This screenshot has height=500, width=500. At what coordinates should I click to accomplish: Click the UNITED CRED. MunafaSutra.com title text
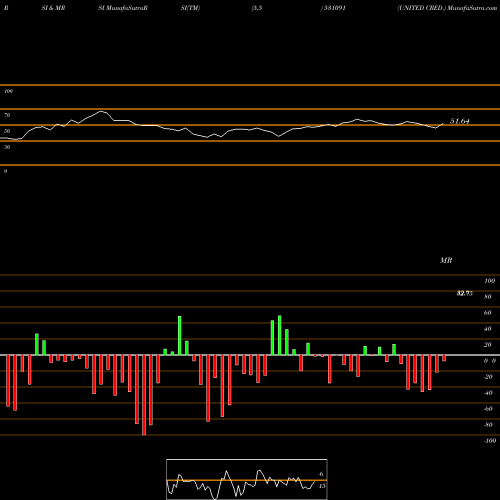point(447,8)
